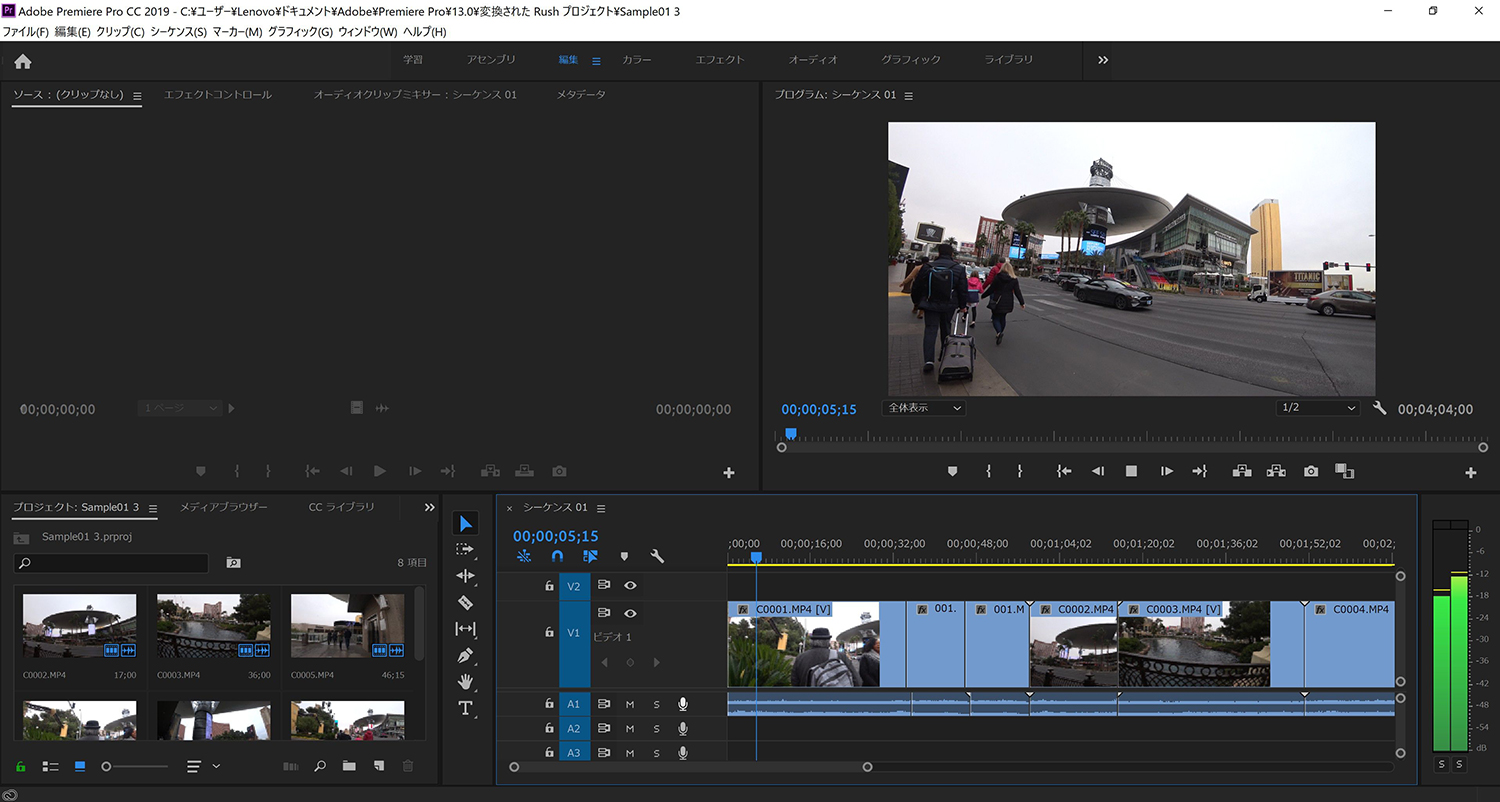Select the Hand tool
Image resolution: width=1500 pixels, height=802 pixels.
click(x=465, y=682)
